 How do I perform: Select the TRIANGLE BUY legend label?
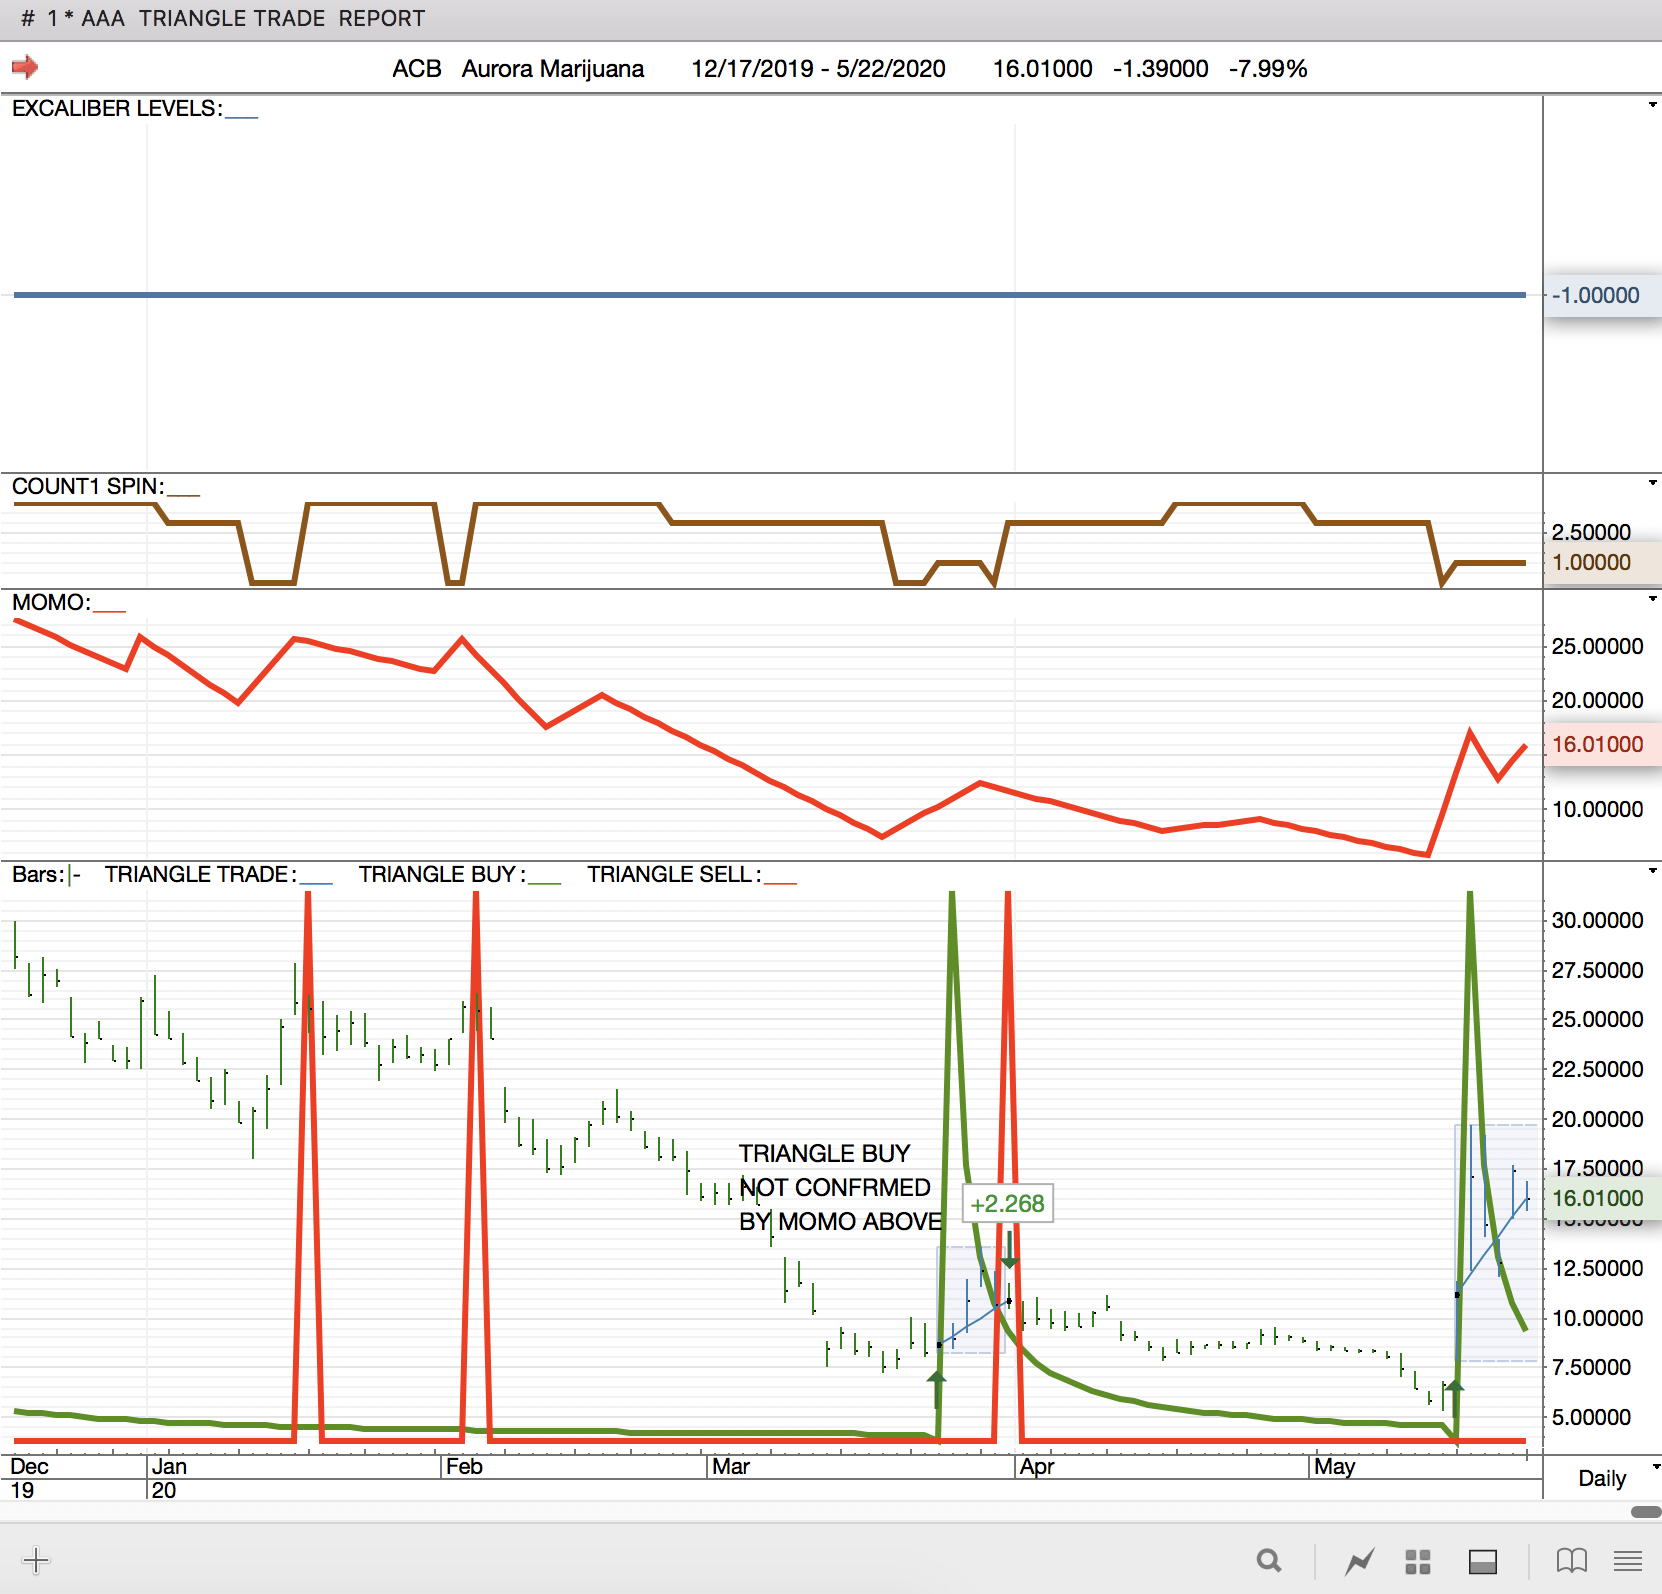tap(437, 874)
